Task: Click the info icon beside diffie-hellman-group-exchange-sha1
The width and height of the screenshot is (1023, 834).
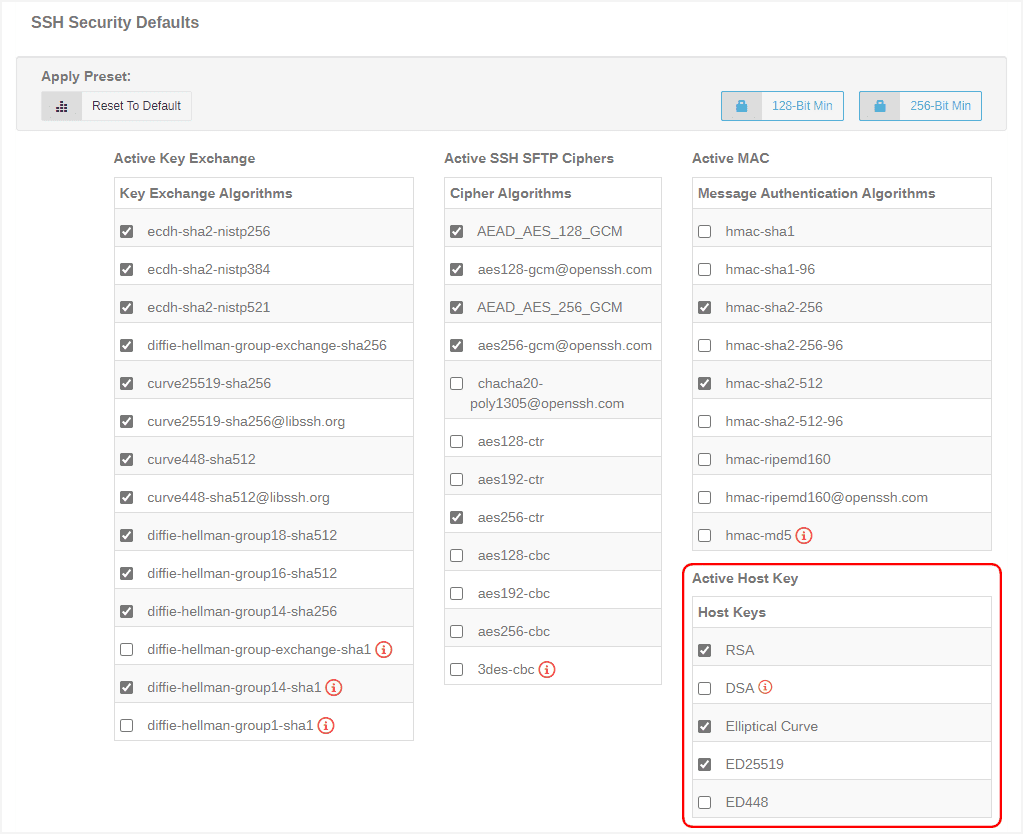Action: click(x=384, y=649)
